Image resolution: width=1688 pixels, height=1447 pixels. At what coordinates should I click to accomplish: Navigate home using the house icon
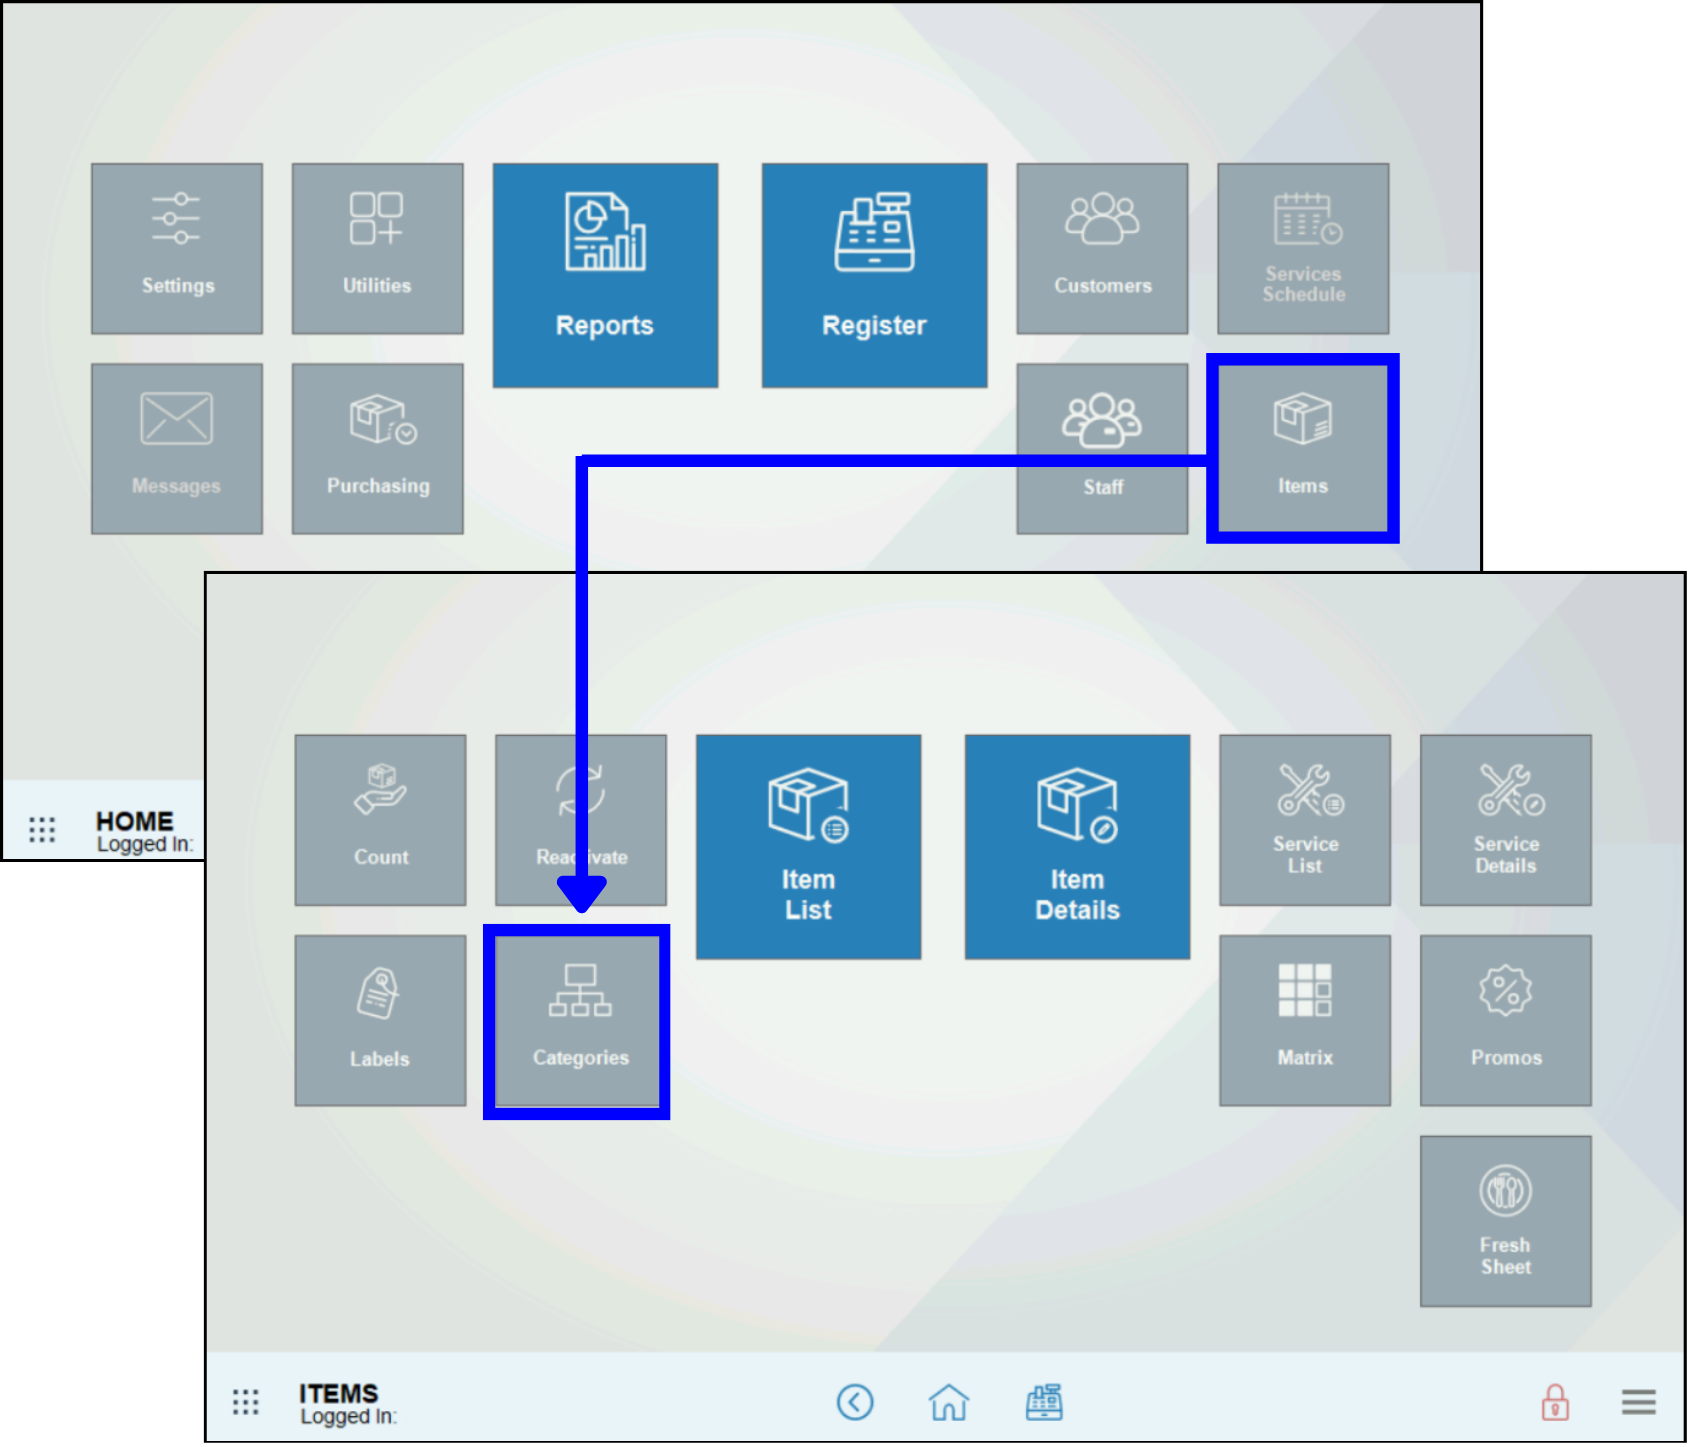[948, 1402]
